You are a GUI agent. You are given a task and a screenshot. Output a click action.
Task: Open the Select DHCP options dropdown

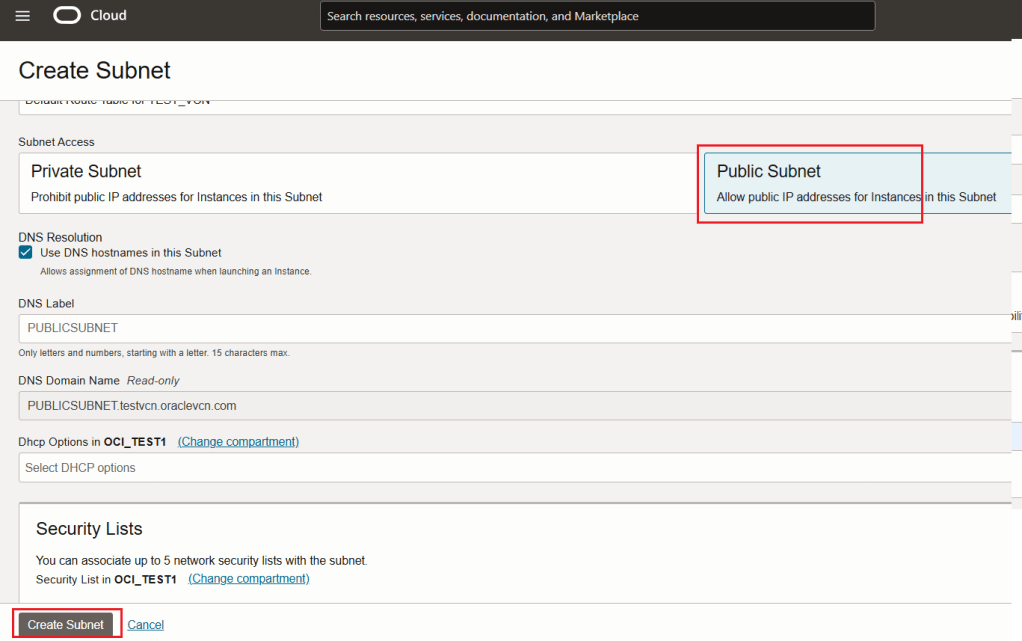click(515, 468)
